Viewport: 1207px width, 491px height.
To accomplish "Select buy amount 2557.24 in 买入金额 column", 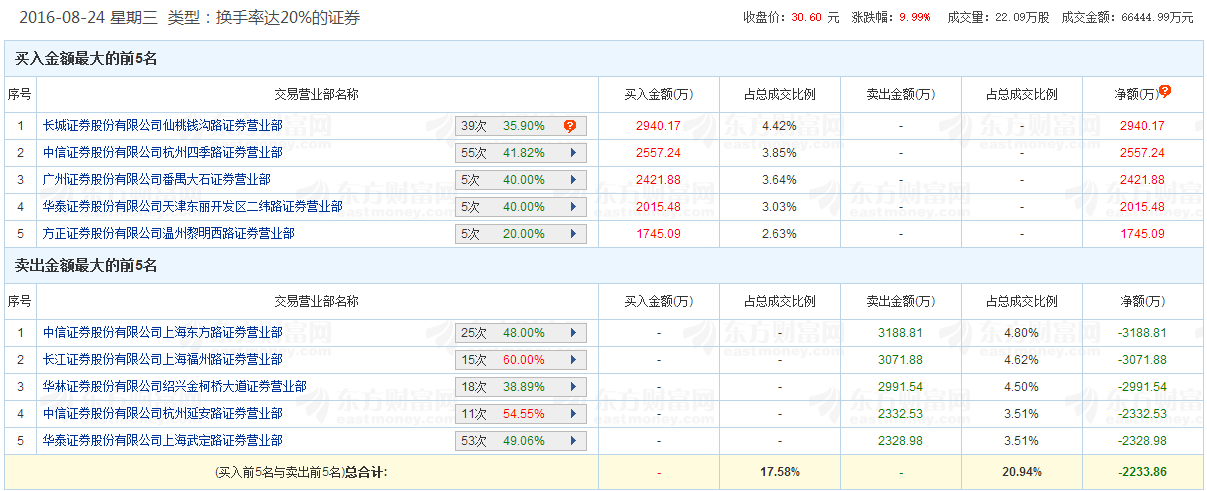I will [x=658, y=153].
